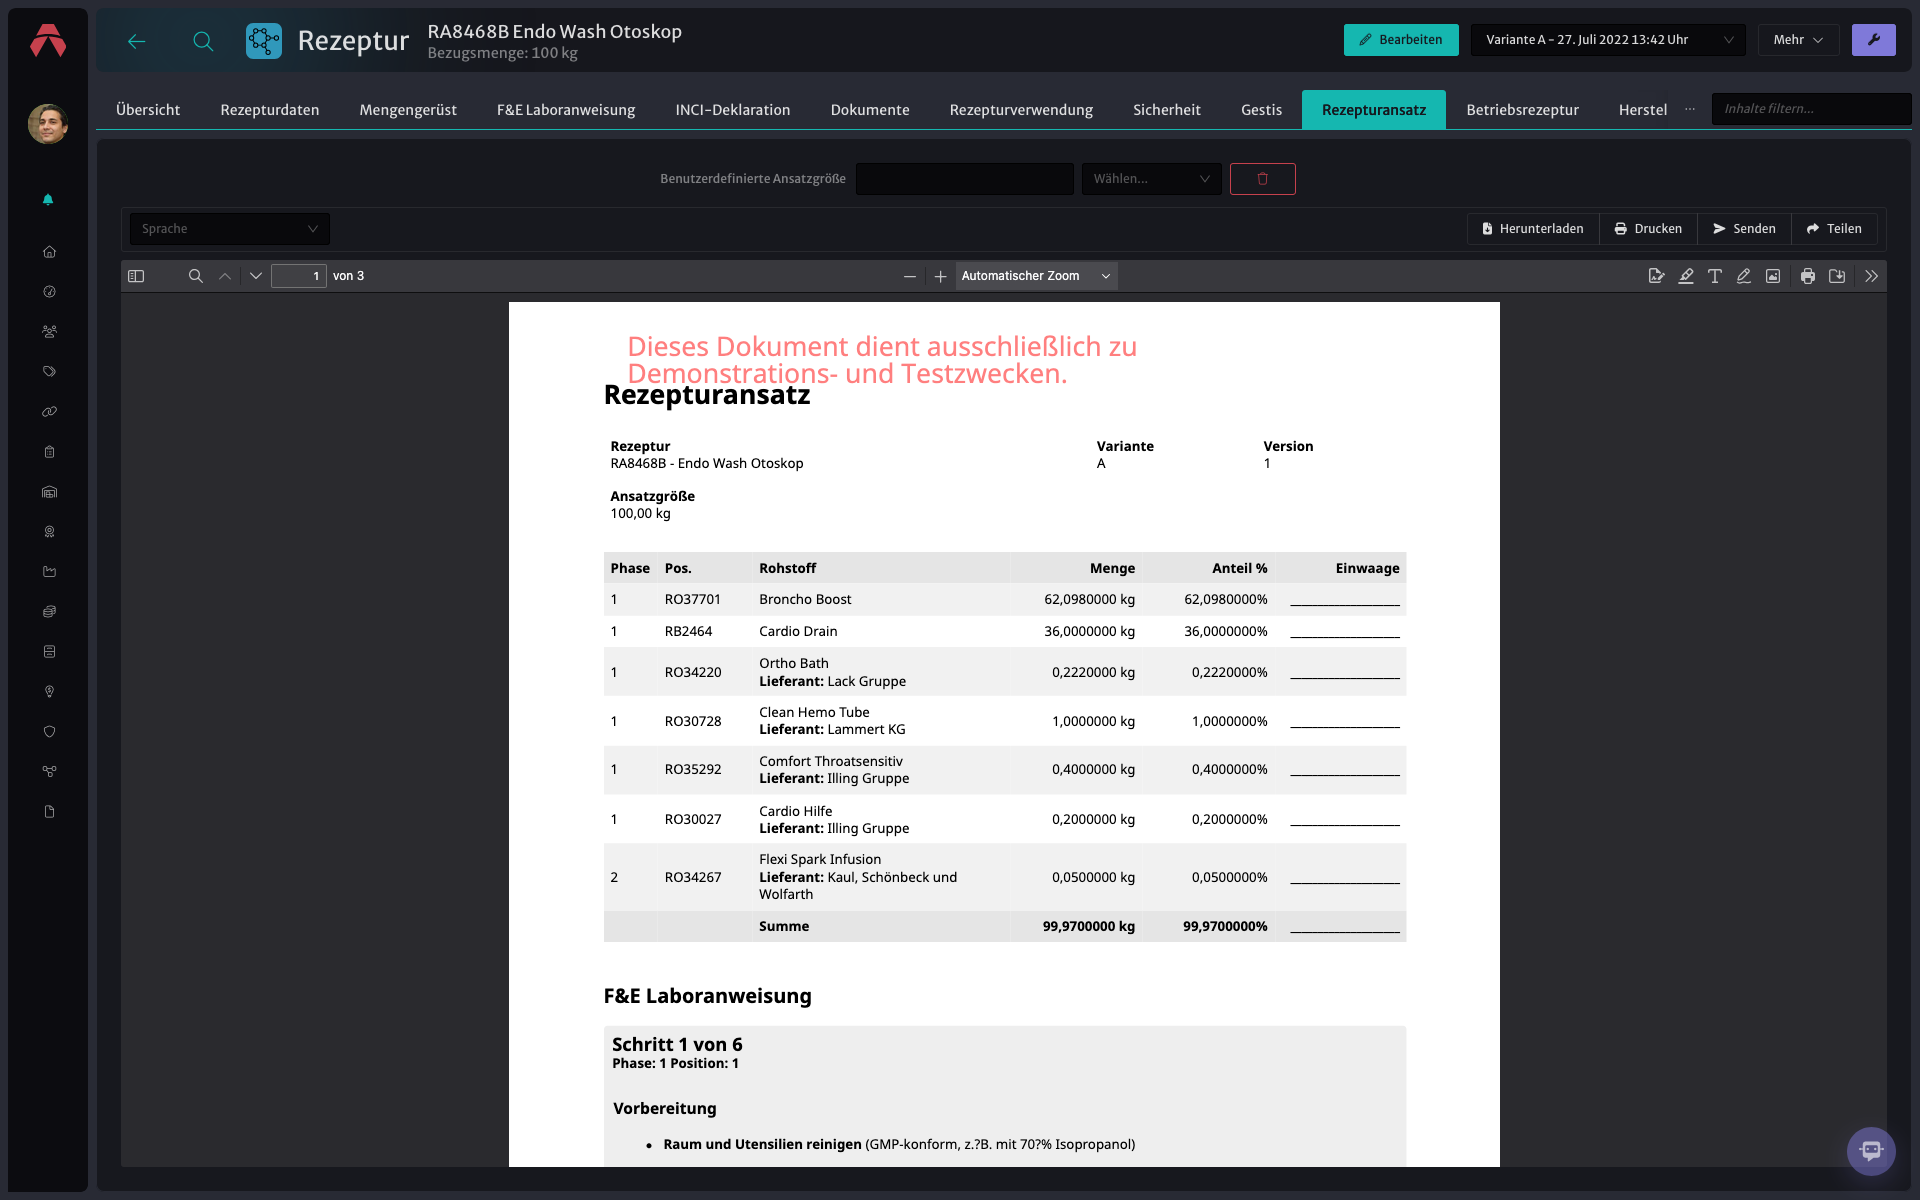Click the PDF page number field
Screen dimensions: 1920x1200
tap(298, 276)
